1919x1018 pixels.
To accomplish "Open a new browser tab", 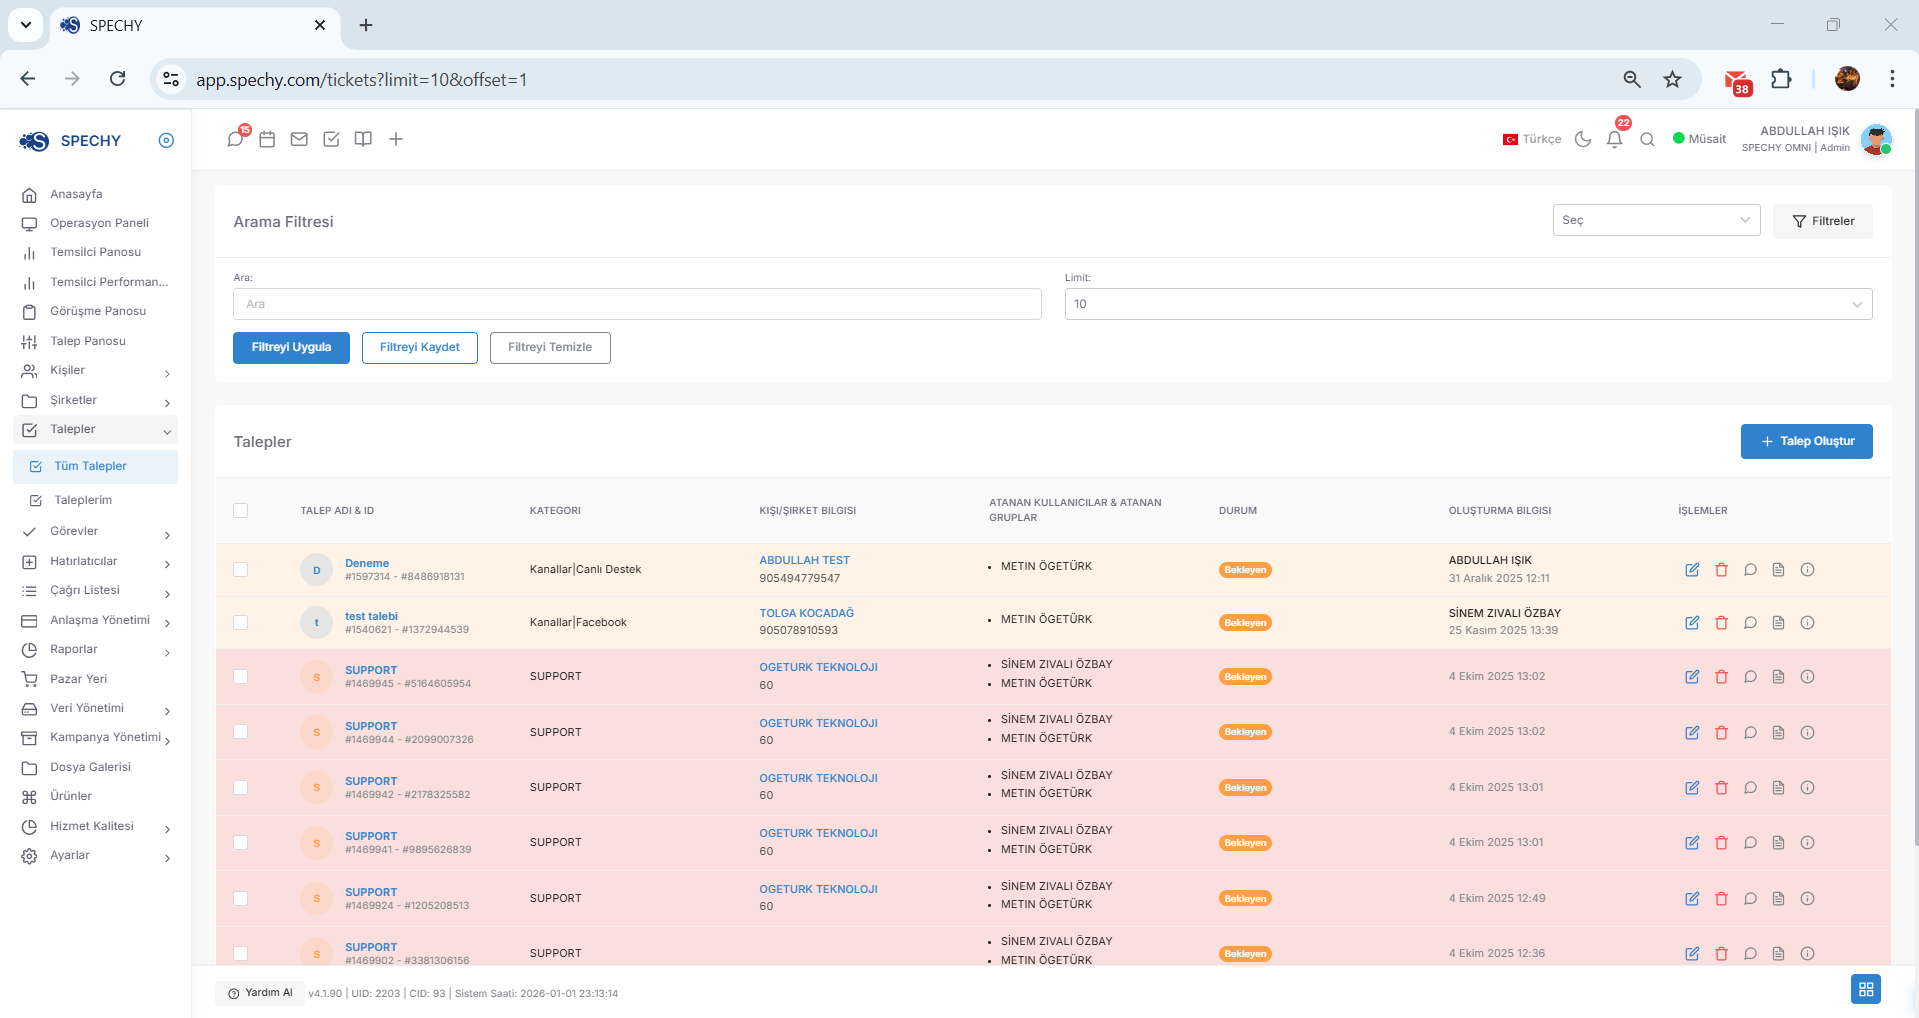I will [x=366, y=25].
